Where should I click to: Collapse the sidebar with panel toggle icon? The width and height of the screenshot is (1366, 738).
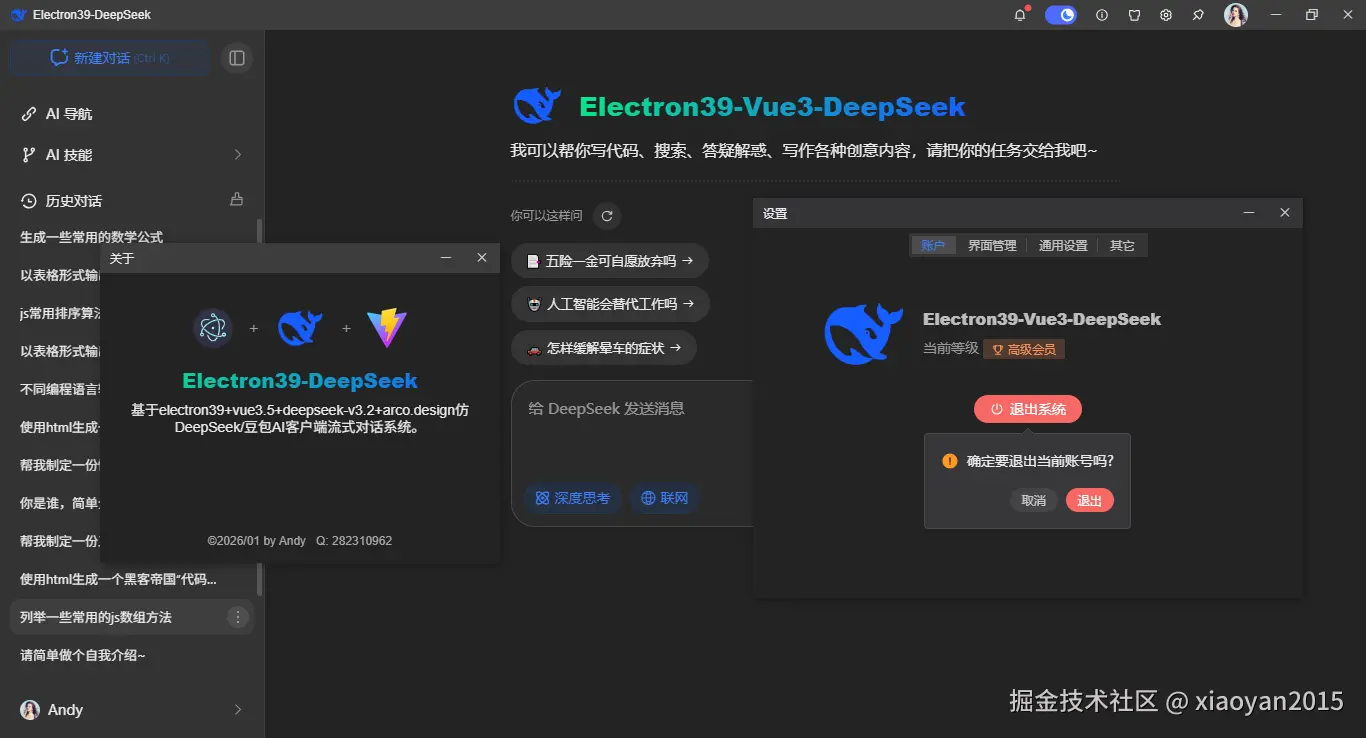pyautogui.click(x=237, y=58)
